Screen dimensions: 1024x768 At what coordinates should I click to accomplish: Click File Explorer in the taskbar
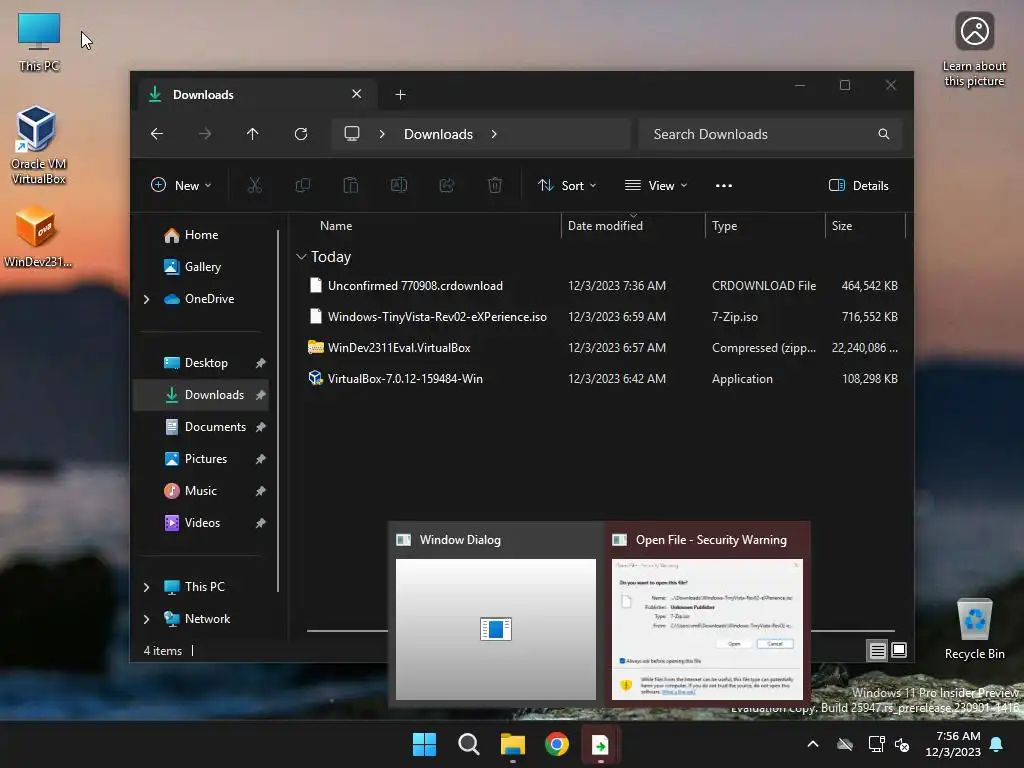coord(513,744)
